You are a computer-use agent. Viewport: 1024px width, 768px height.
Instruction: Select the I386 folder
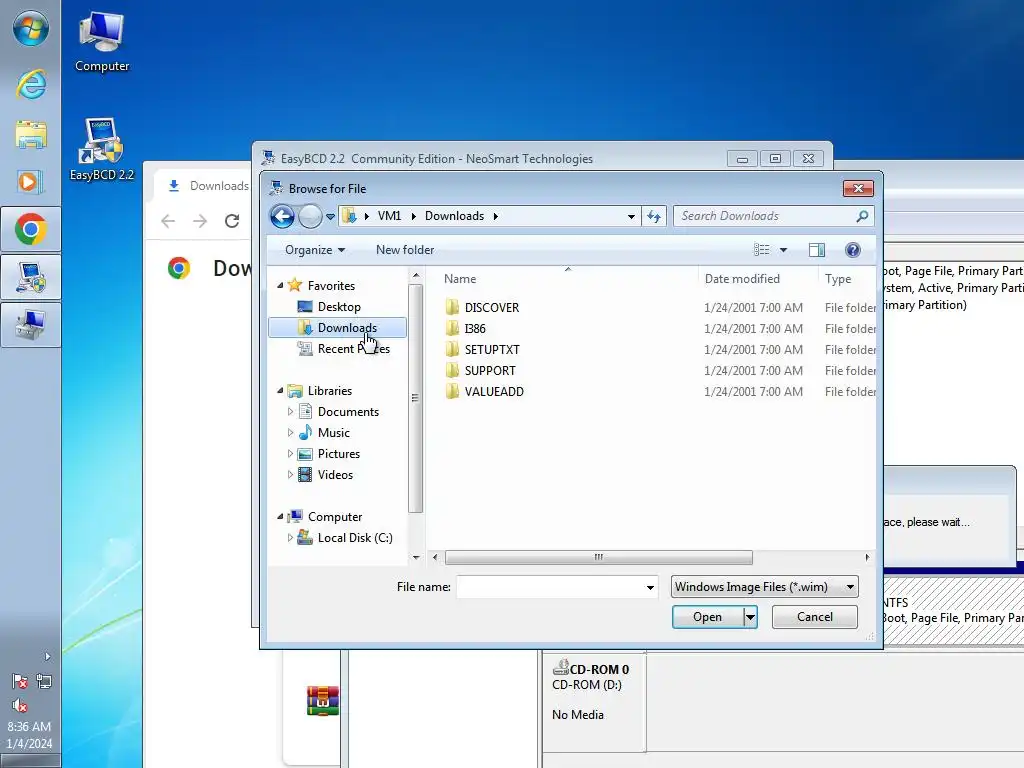(475, 328)
